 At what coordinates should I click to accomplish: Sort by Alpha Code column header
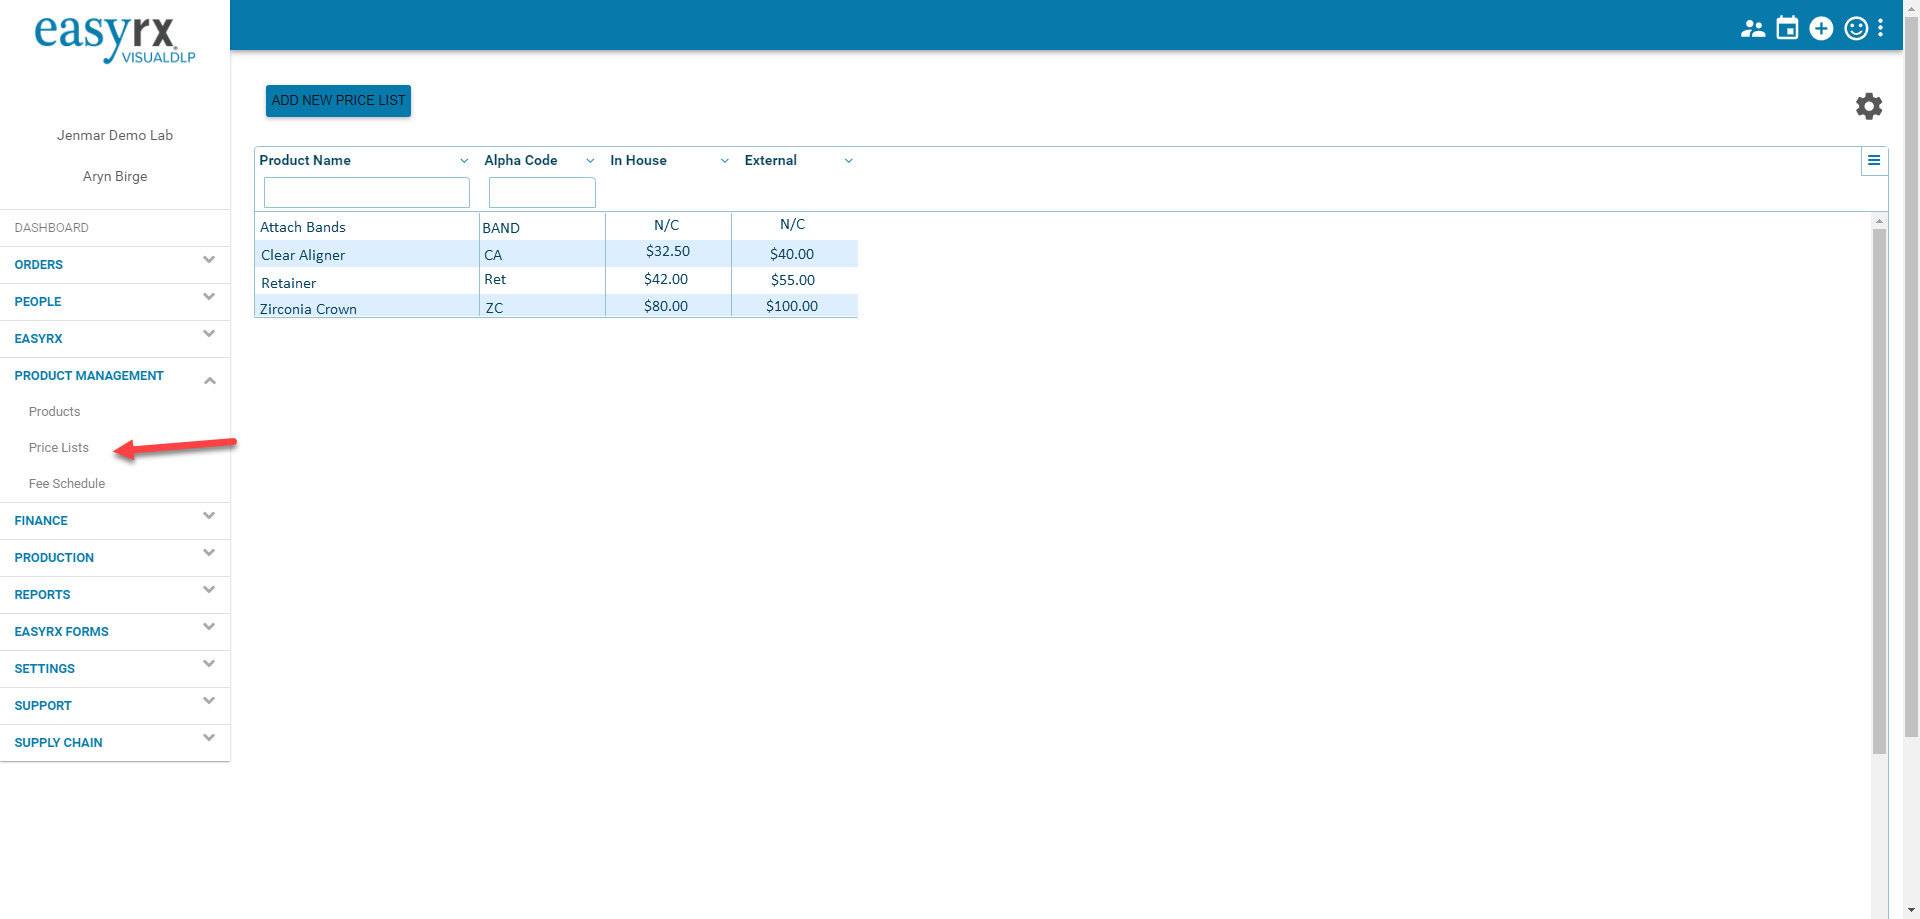pos(521,161)
